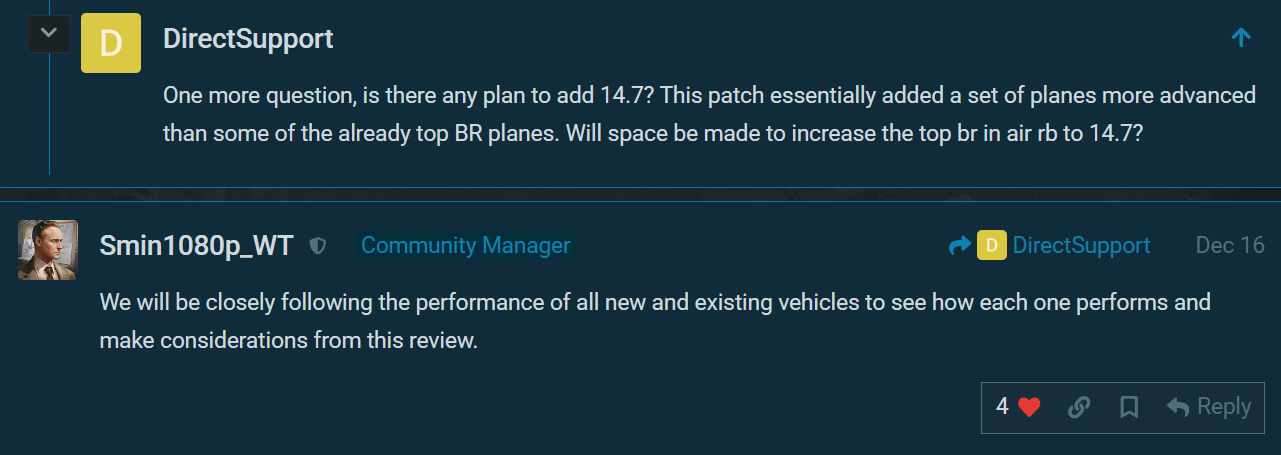Image resolution: width=1281 pixels, height=455 pixels.
Task: Click the Dec 16 post date
Action: [1230, 246]
